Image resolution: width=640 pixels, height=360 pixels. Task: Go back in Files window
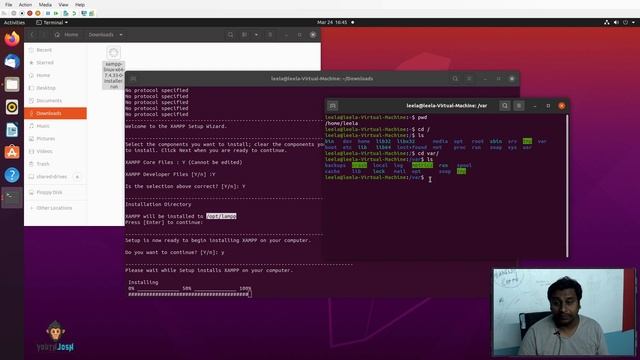coord(32,35)
